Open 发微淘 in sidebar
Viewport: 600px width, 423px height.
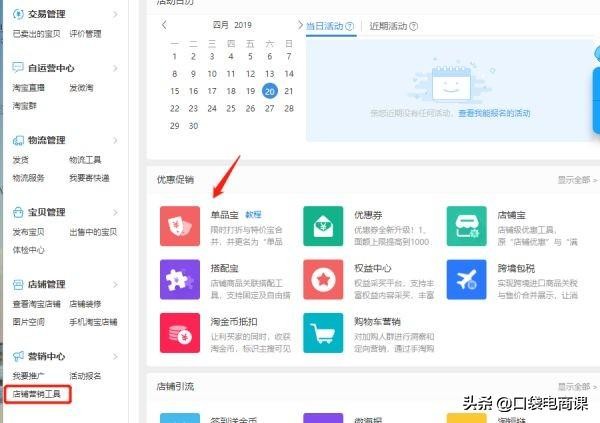point(81,88)
